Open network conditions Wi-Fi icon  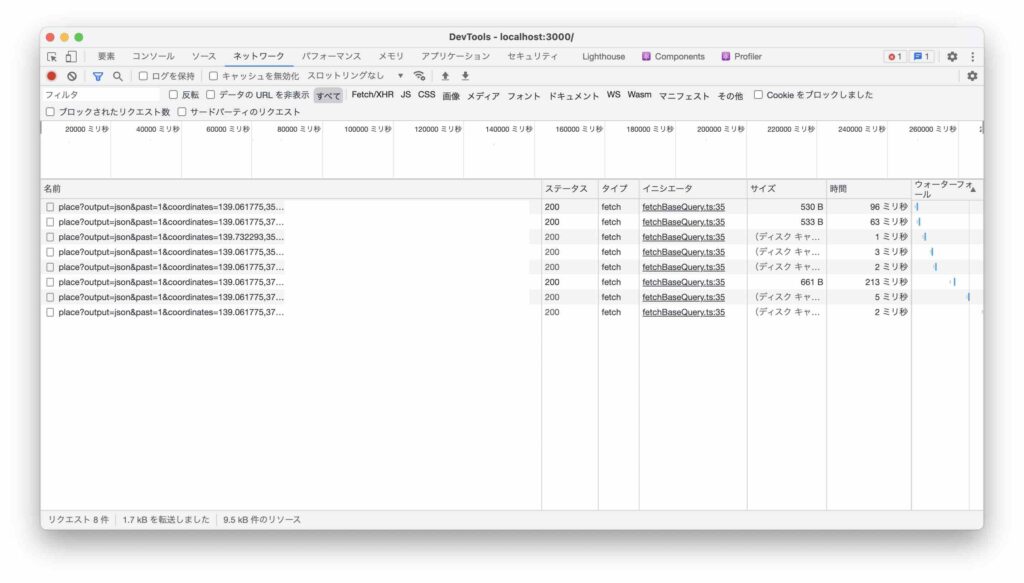[x=419, y=76]
